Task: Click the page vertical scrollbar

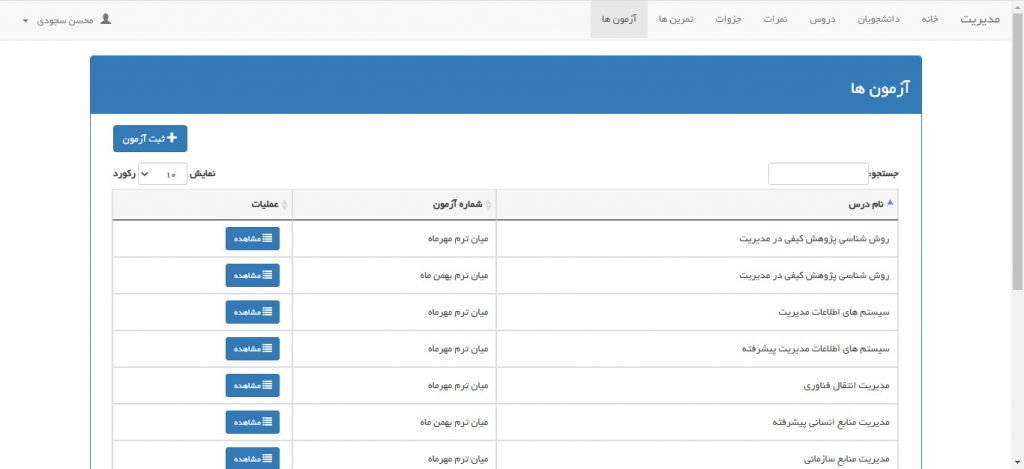Action: coord(1017,150)
